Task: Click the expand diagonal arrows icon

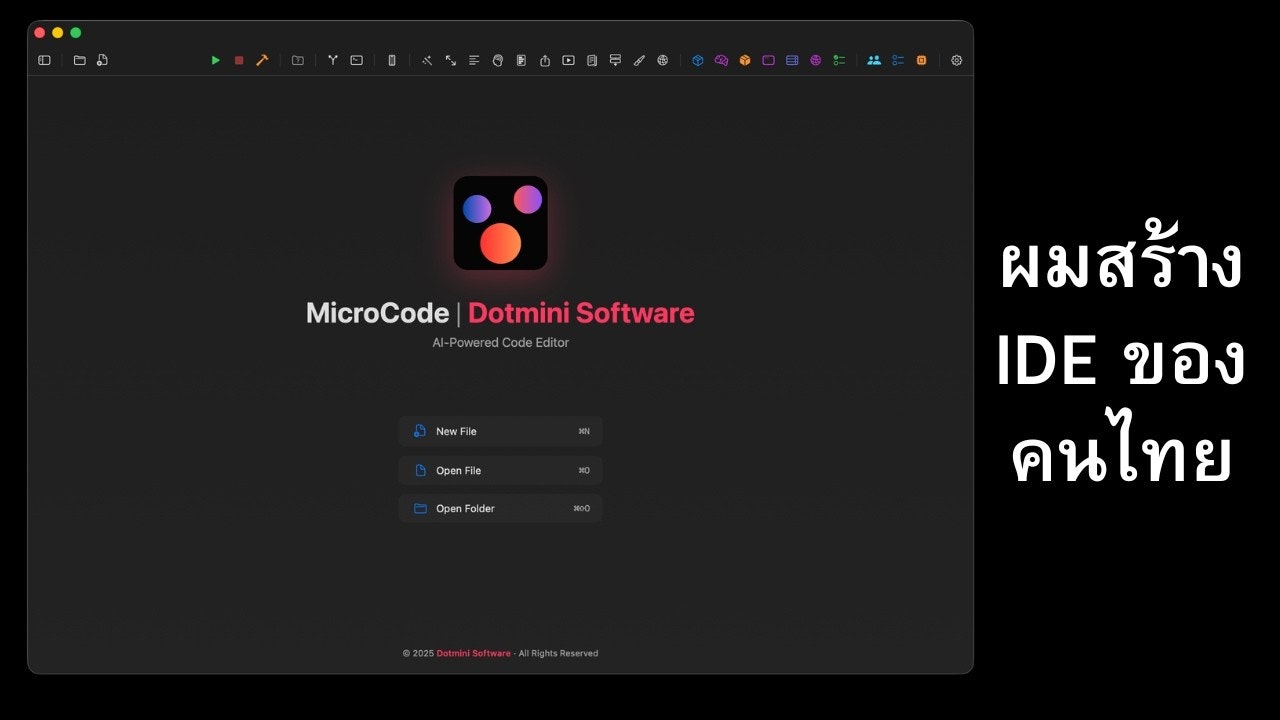Action: 451,60
